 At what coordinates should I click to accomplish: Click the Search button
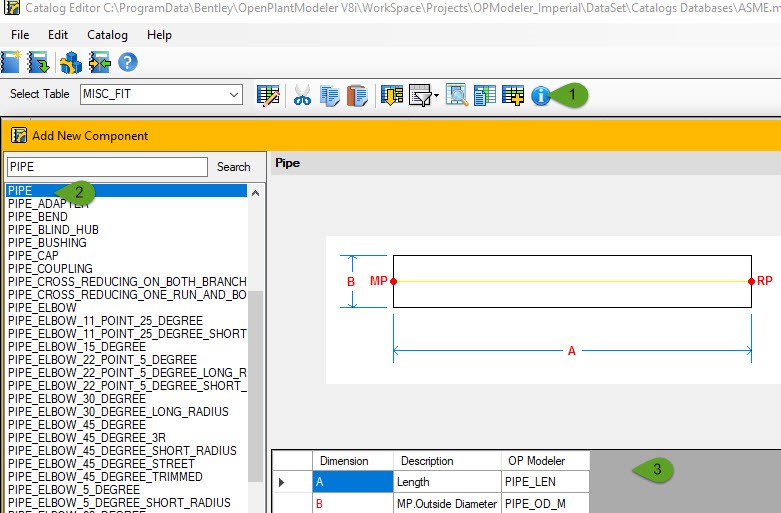pos(234,167)
